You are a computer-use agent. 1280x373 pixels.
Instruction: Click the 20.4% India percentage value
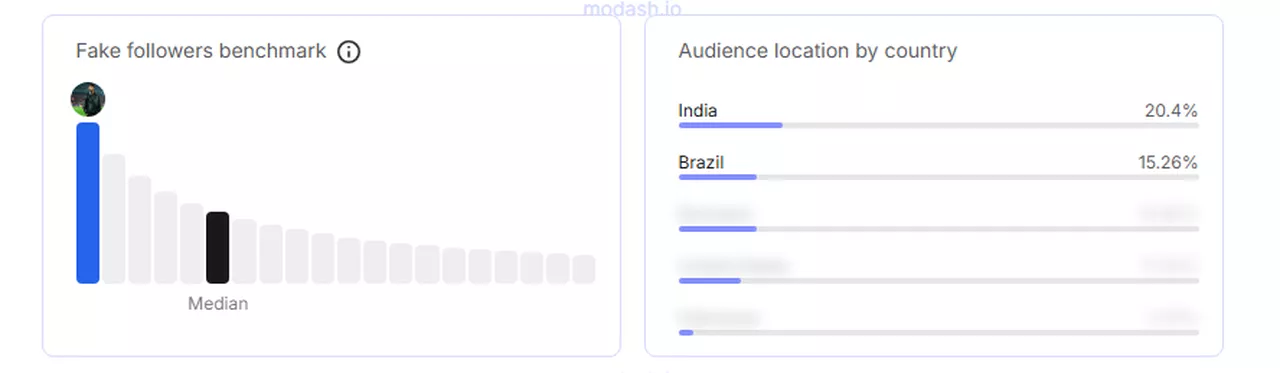coord(1171,111)
